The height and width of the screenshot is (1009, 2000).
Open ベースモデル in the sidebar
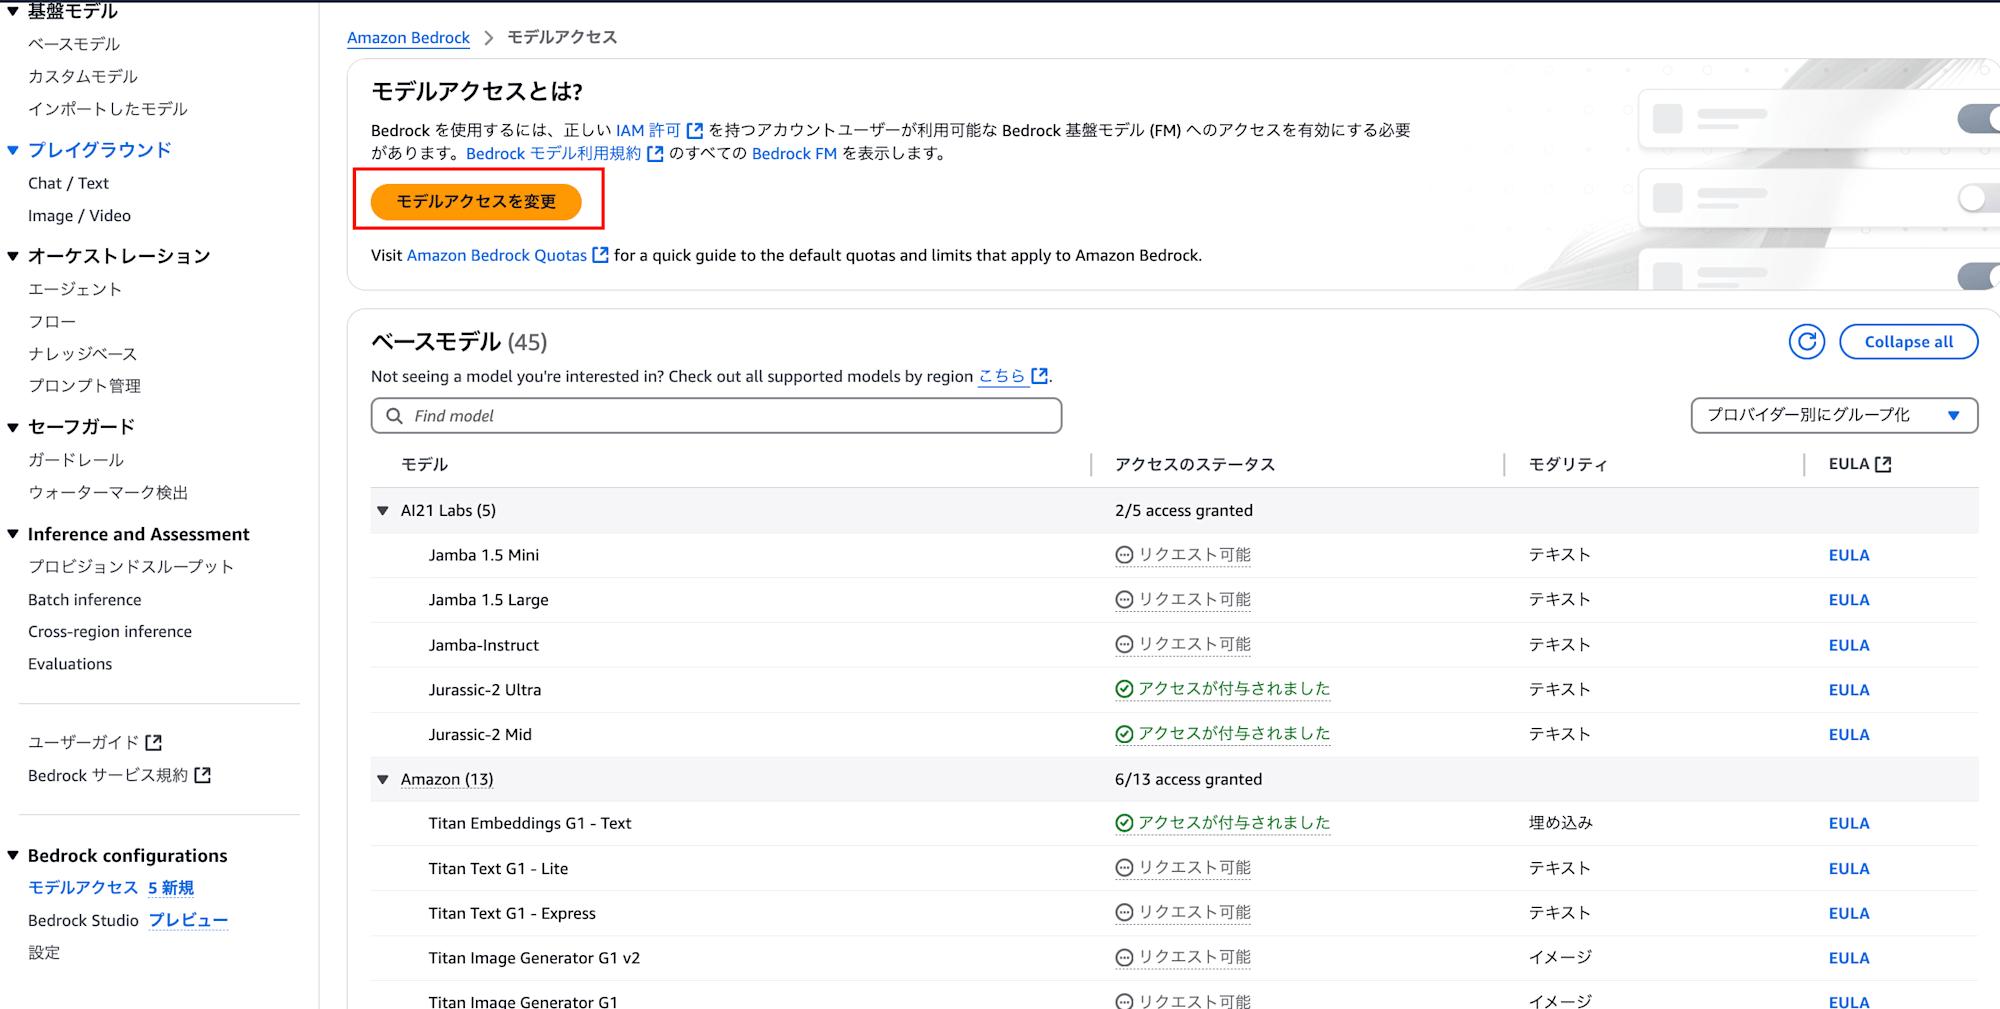tap(74, 44)
